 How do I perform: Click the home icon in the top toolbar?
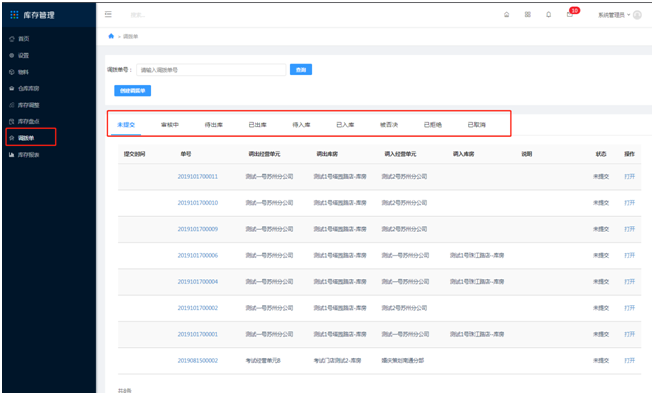[506, 15]
